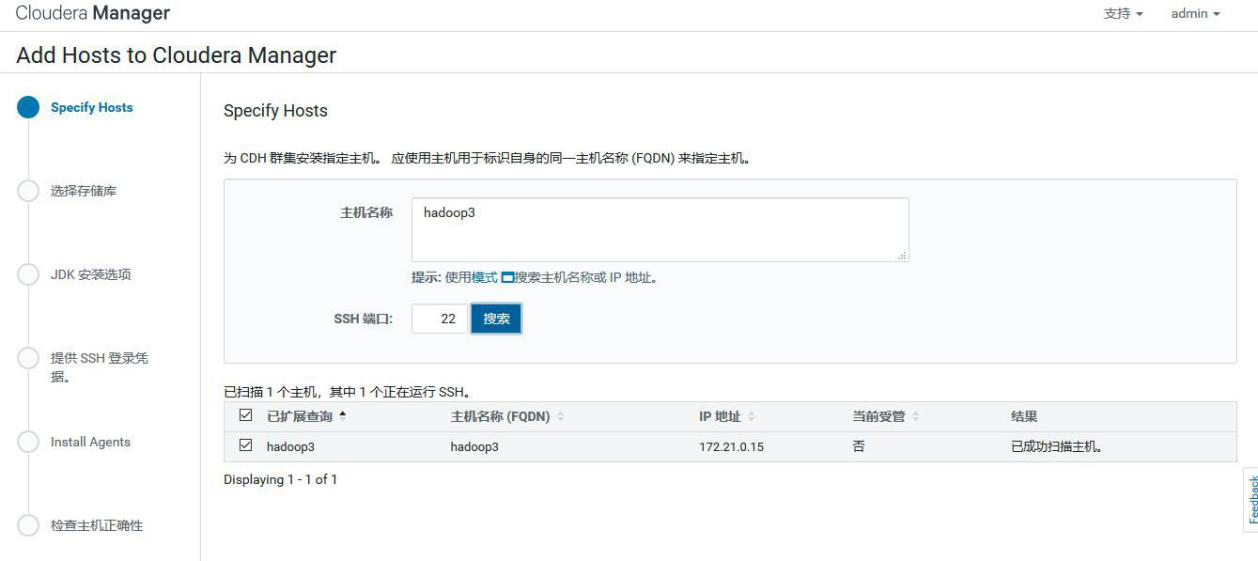
Task: Select the JDK 安装选项 step circle
Action: [29, 276]
